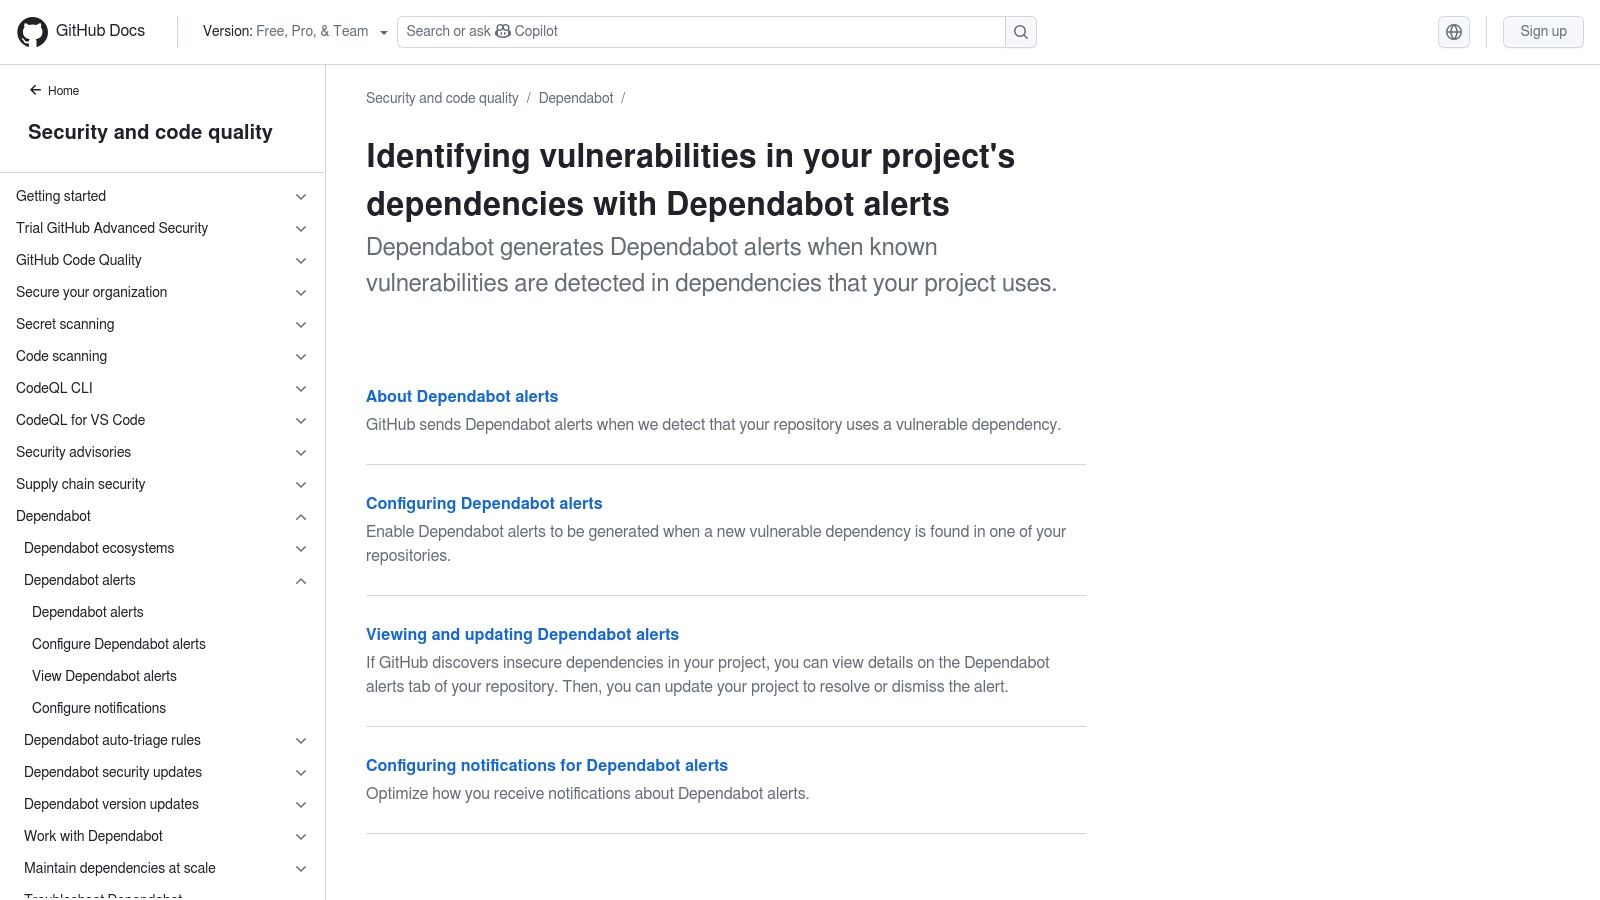Select View Dependabot alerts in the sidebar
The height and width of the screenshot is (900, 1600).
[104, 676]
